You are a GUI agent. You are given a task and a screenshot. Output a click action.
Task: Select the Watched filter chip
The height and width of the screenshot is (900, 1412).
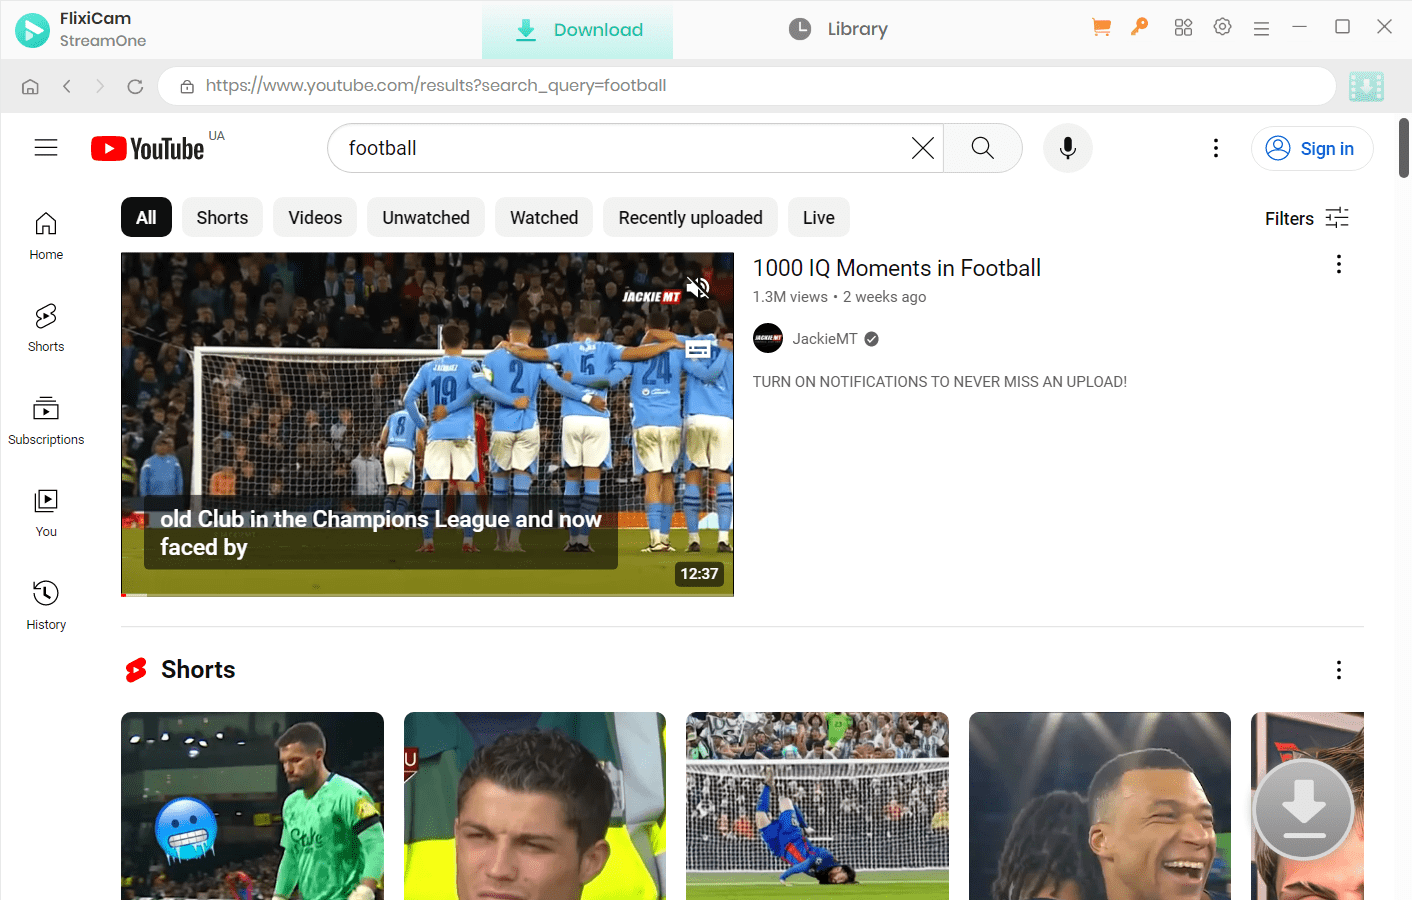tap(544, 217)
